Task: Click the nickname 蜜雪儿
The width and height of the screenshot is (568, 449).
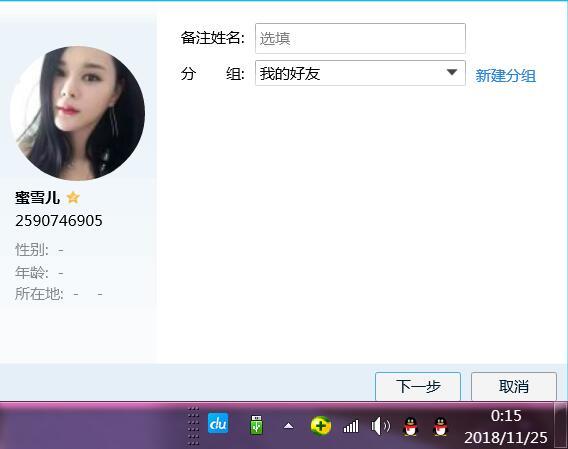Action: 37,198
